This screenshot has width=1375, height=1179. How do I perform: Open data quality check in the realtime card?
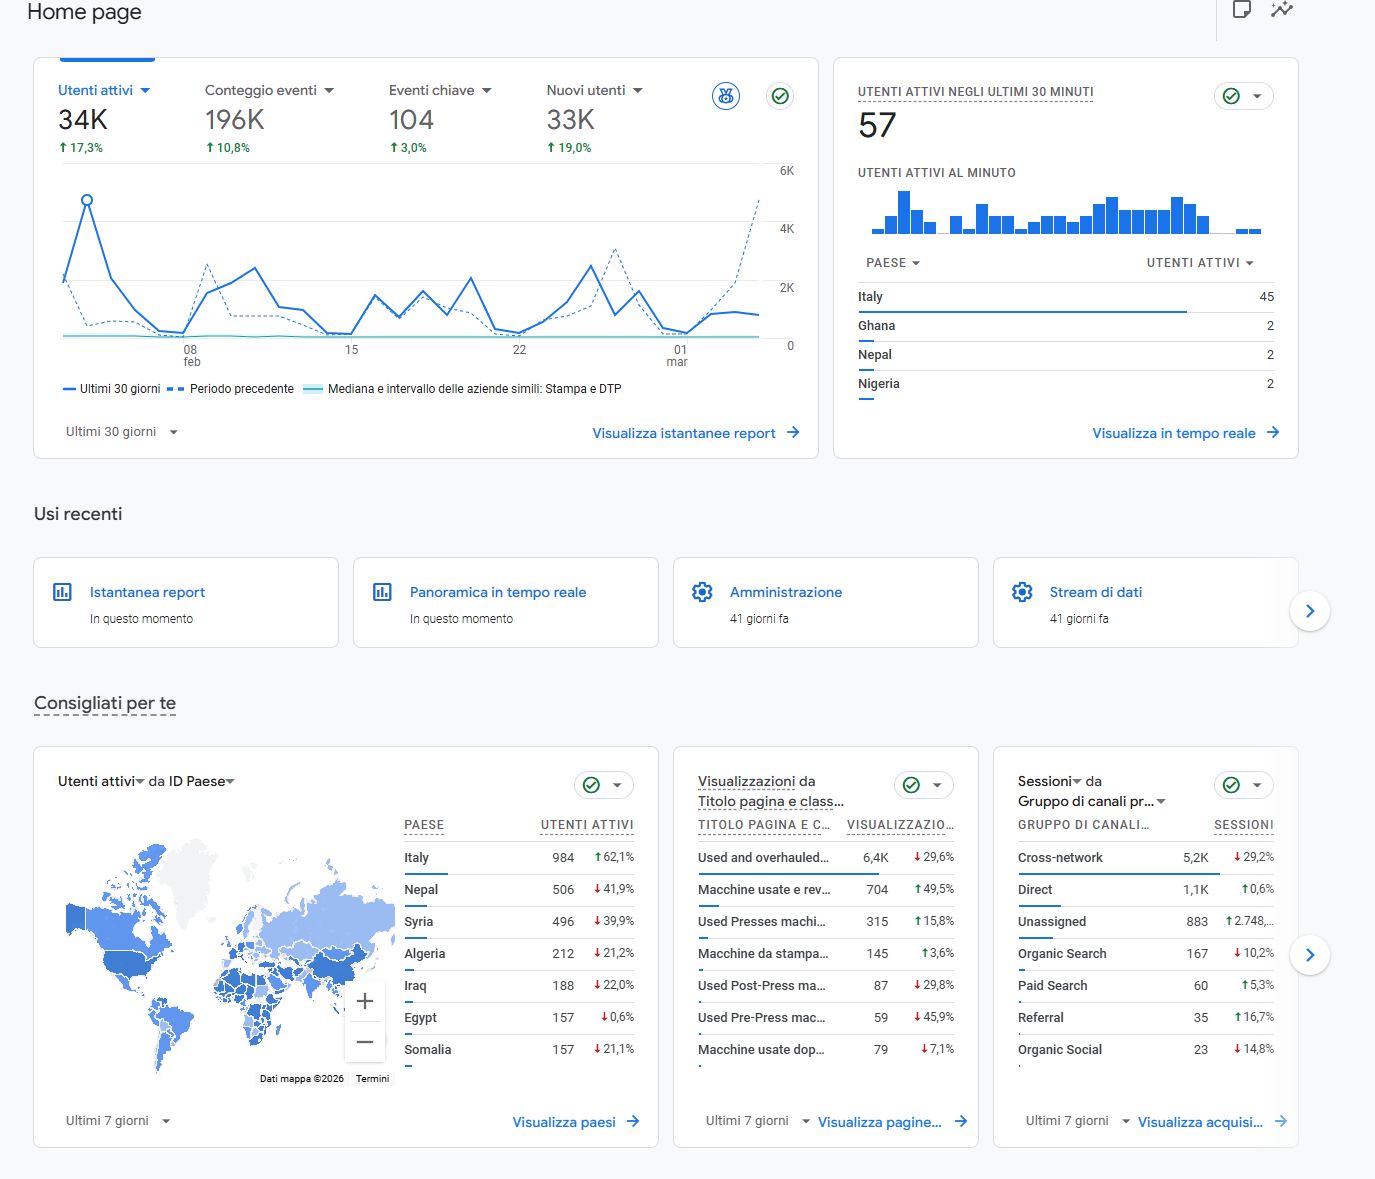(1243, 96)
